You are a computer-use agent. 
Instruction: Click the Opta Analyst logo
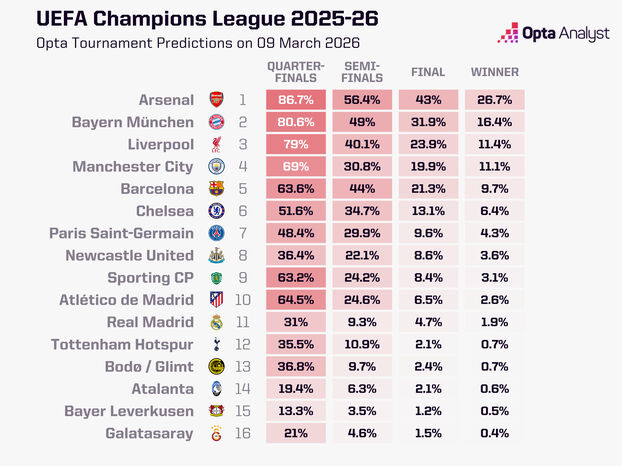554,33
